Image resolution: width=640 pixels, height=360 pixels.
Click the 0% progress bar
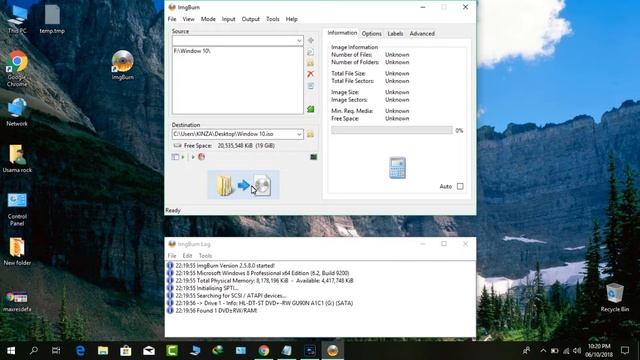pos(391,130)
